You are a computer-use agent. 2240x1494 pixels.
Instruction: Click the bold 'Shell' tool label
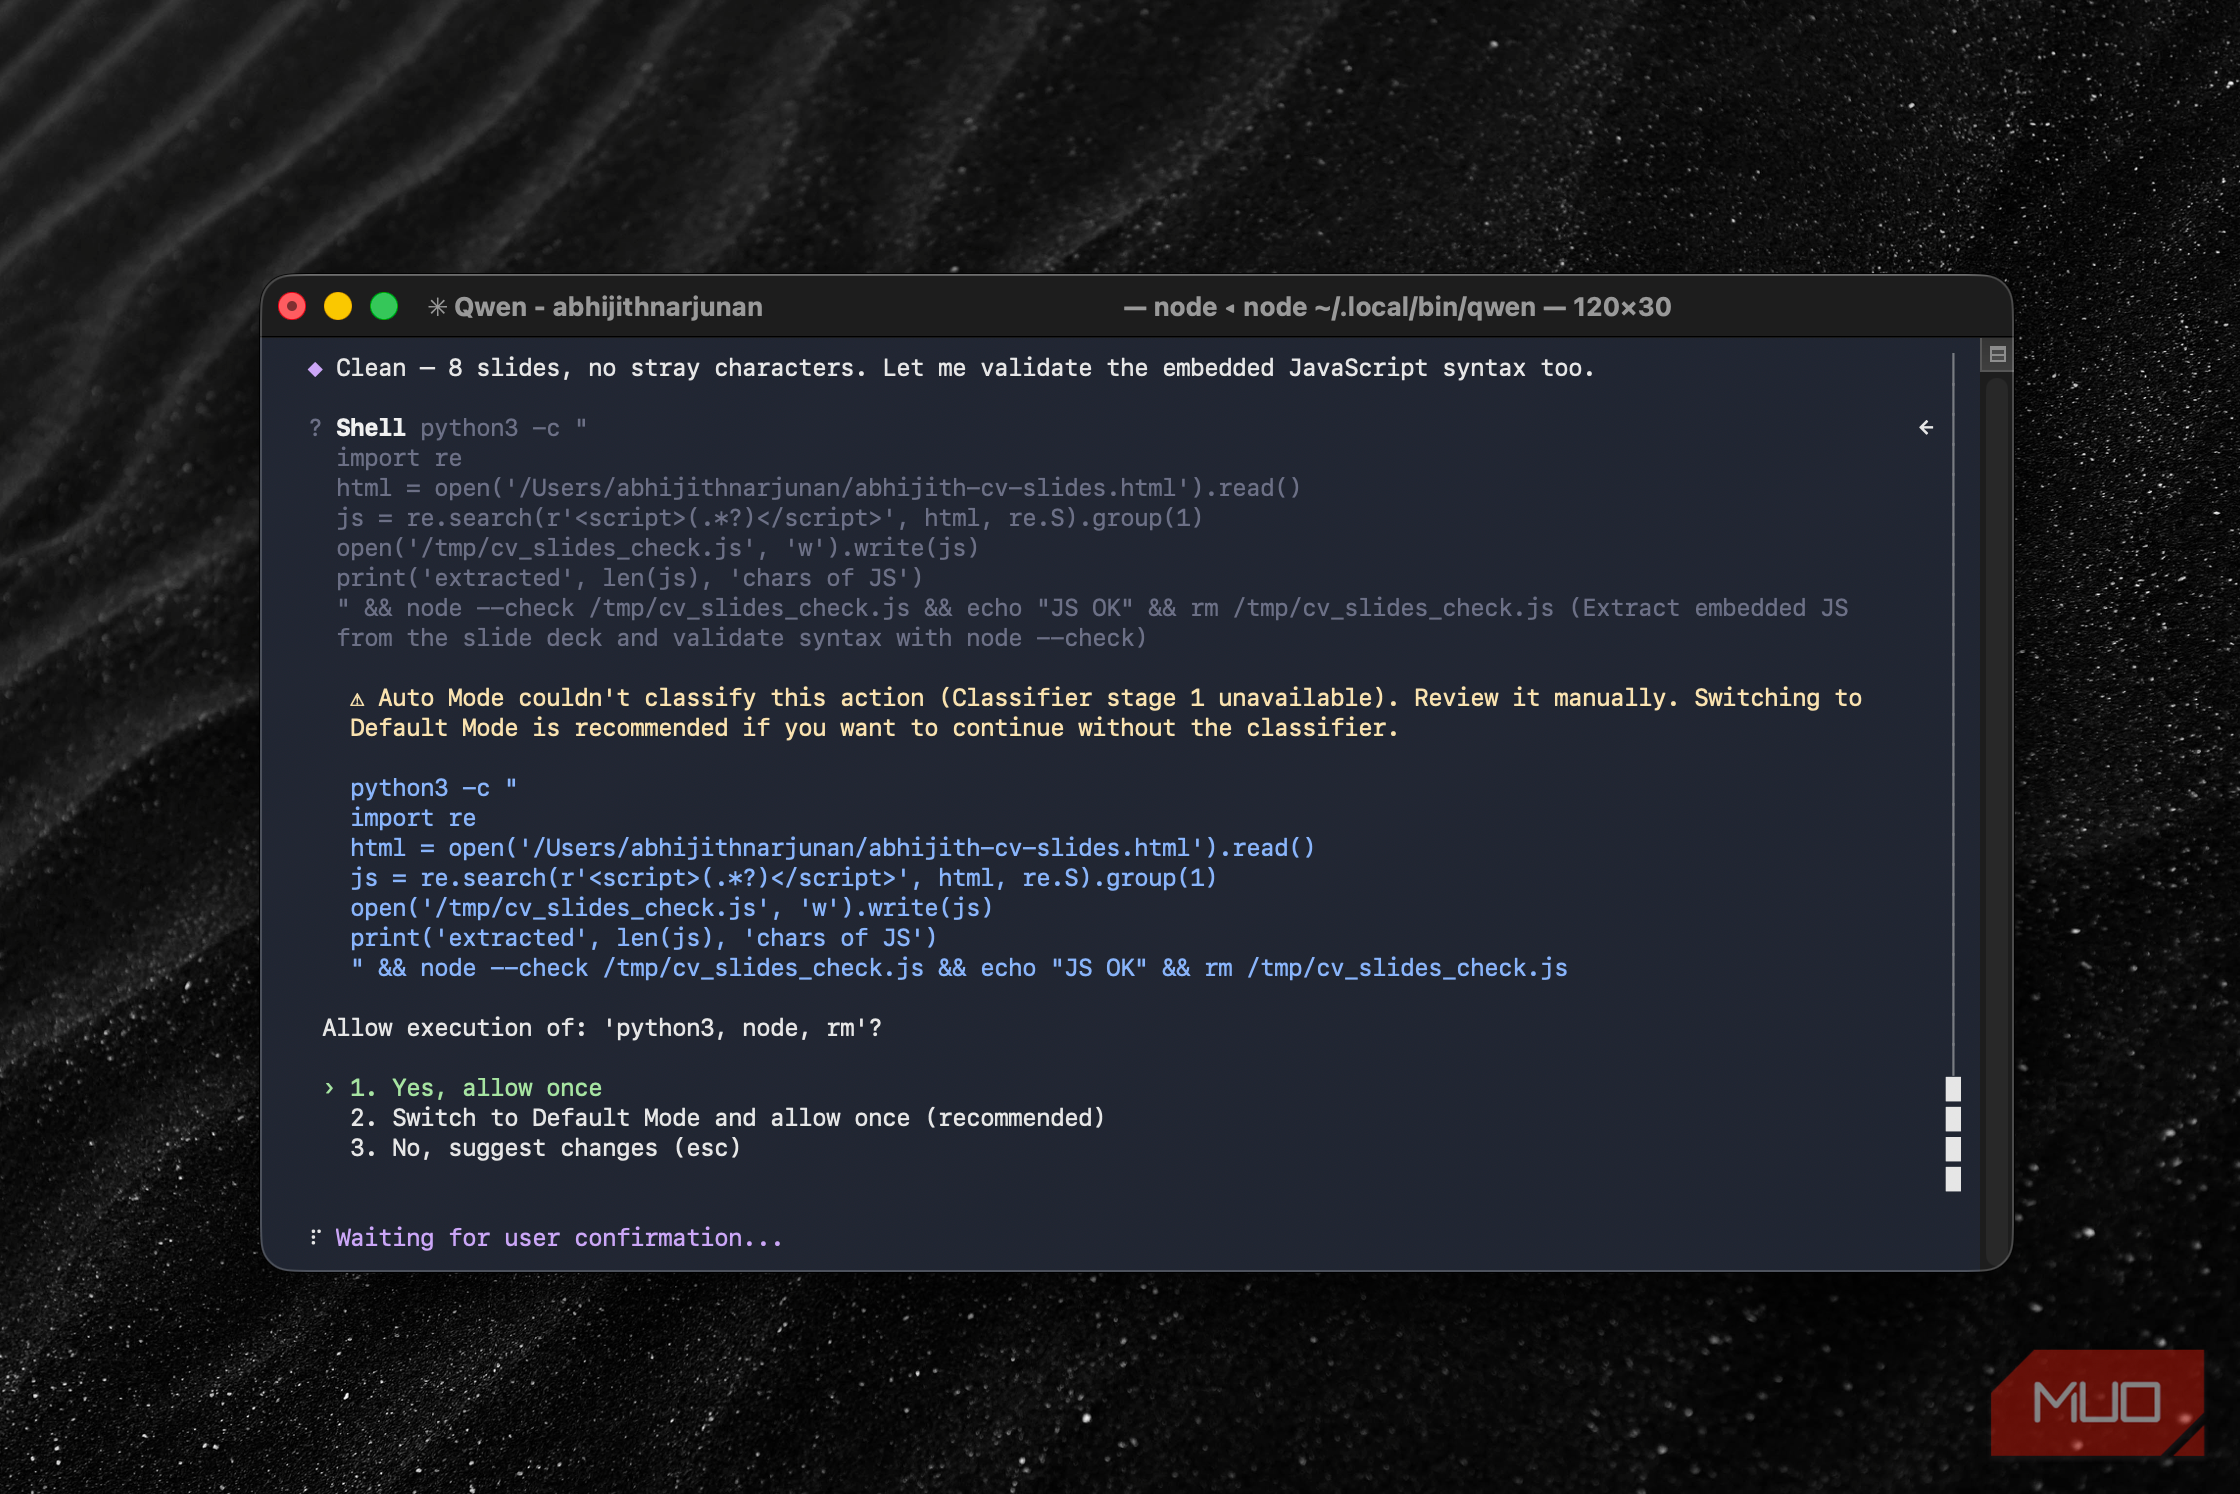pos(370,428)
